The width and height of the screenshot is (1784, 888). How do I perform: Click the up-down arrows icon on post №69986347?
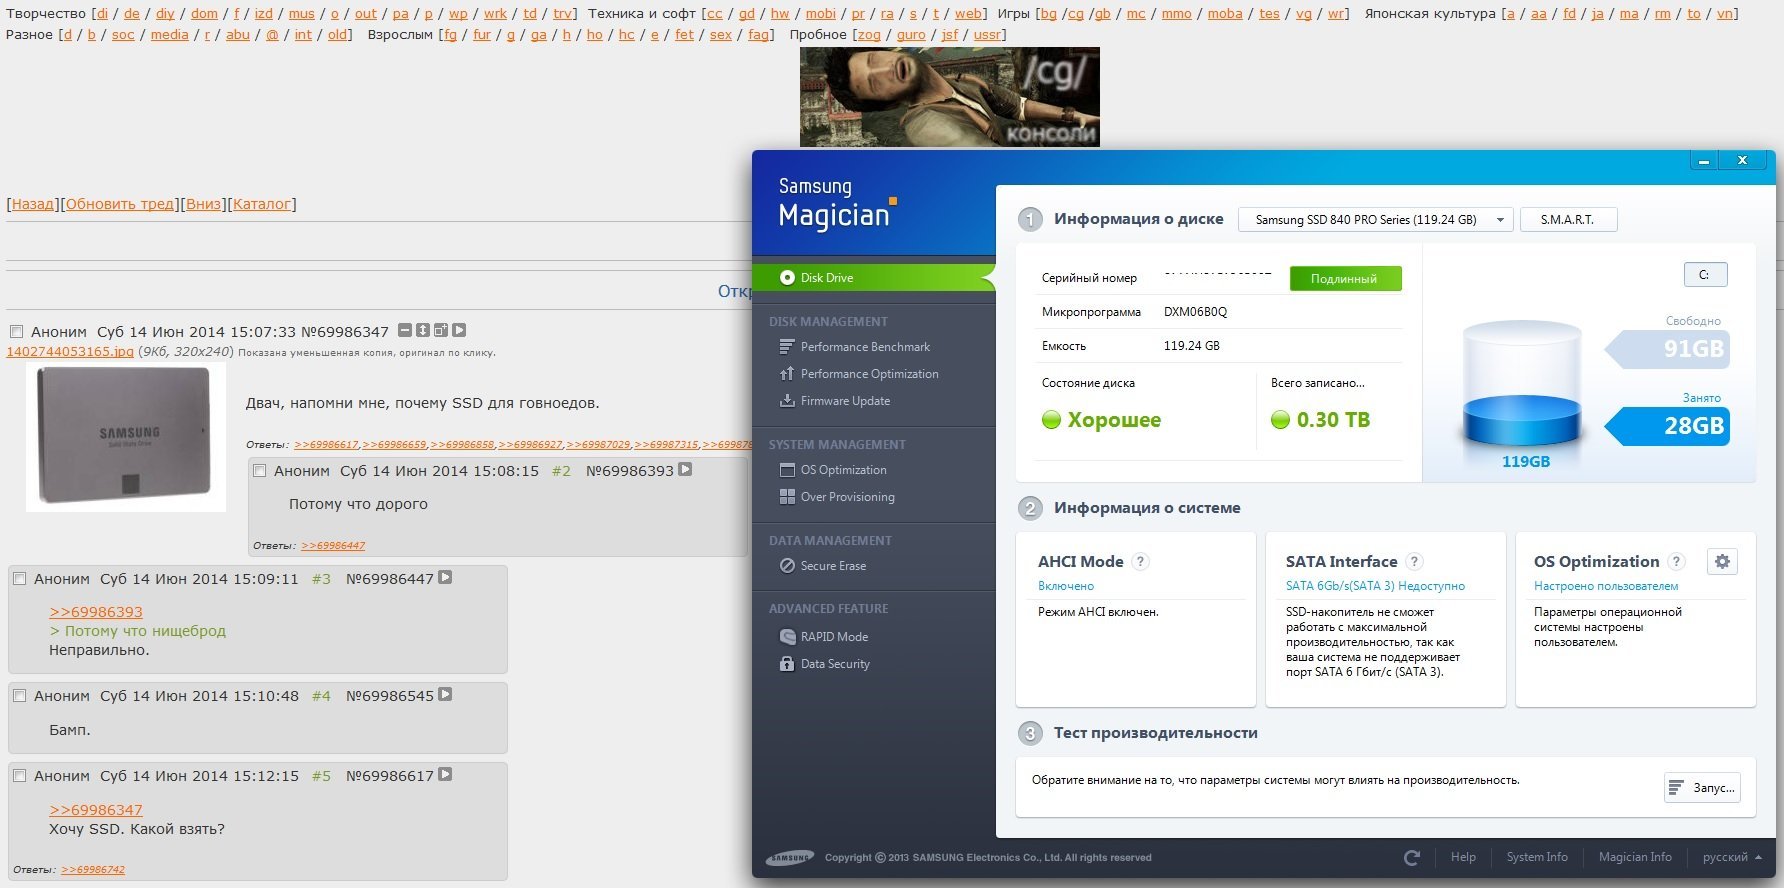click(x=423, y=330)
